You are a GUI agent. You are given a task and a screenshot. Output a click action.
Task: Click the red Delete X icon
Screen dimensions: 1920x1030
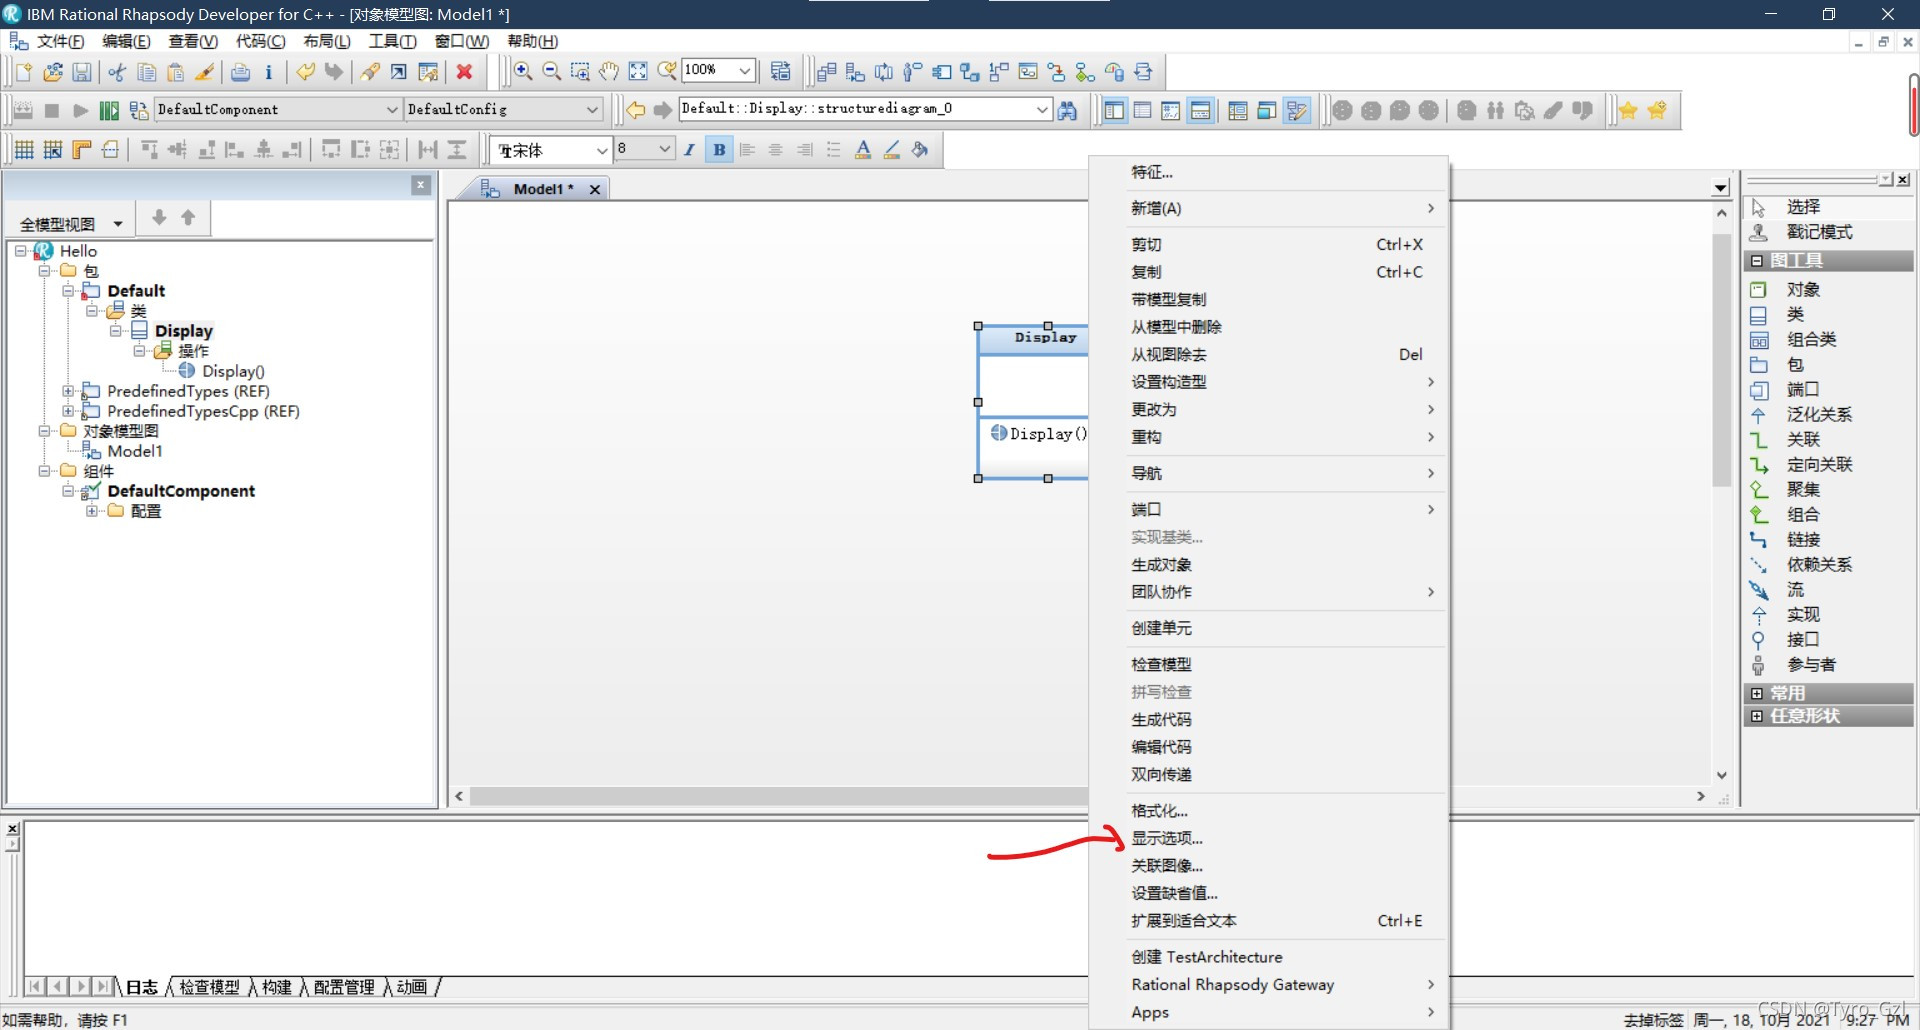[x=464, y=72]
